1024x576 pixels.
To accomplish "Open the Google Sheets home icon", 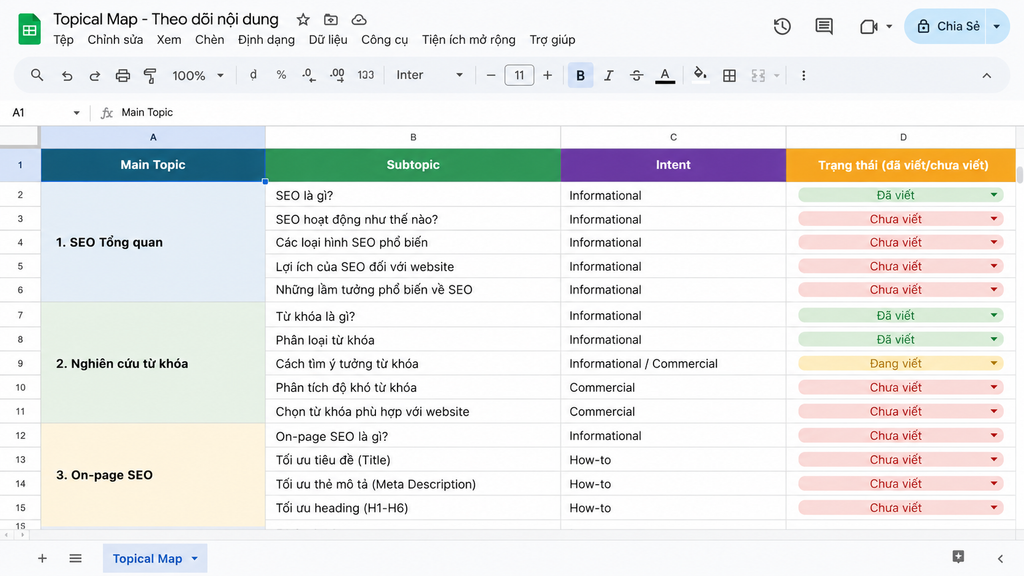I will 29,29.
